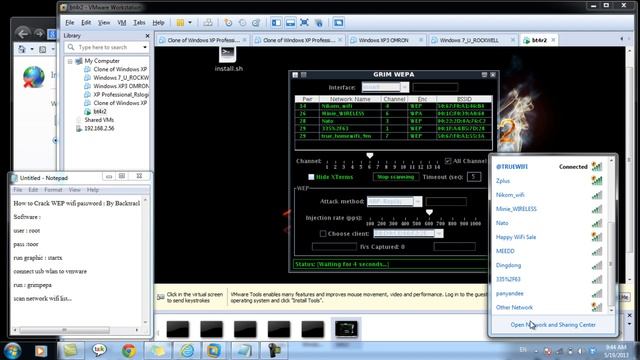Switch to the Windows 7_U_ROCKWELL tab

(x=469, y=40)
